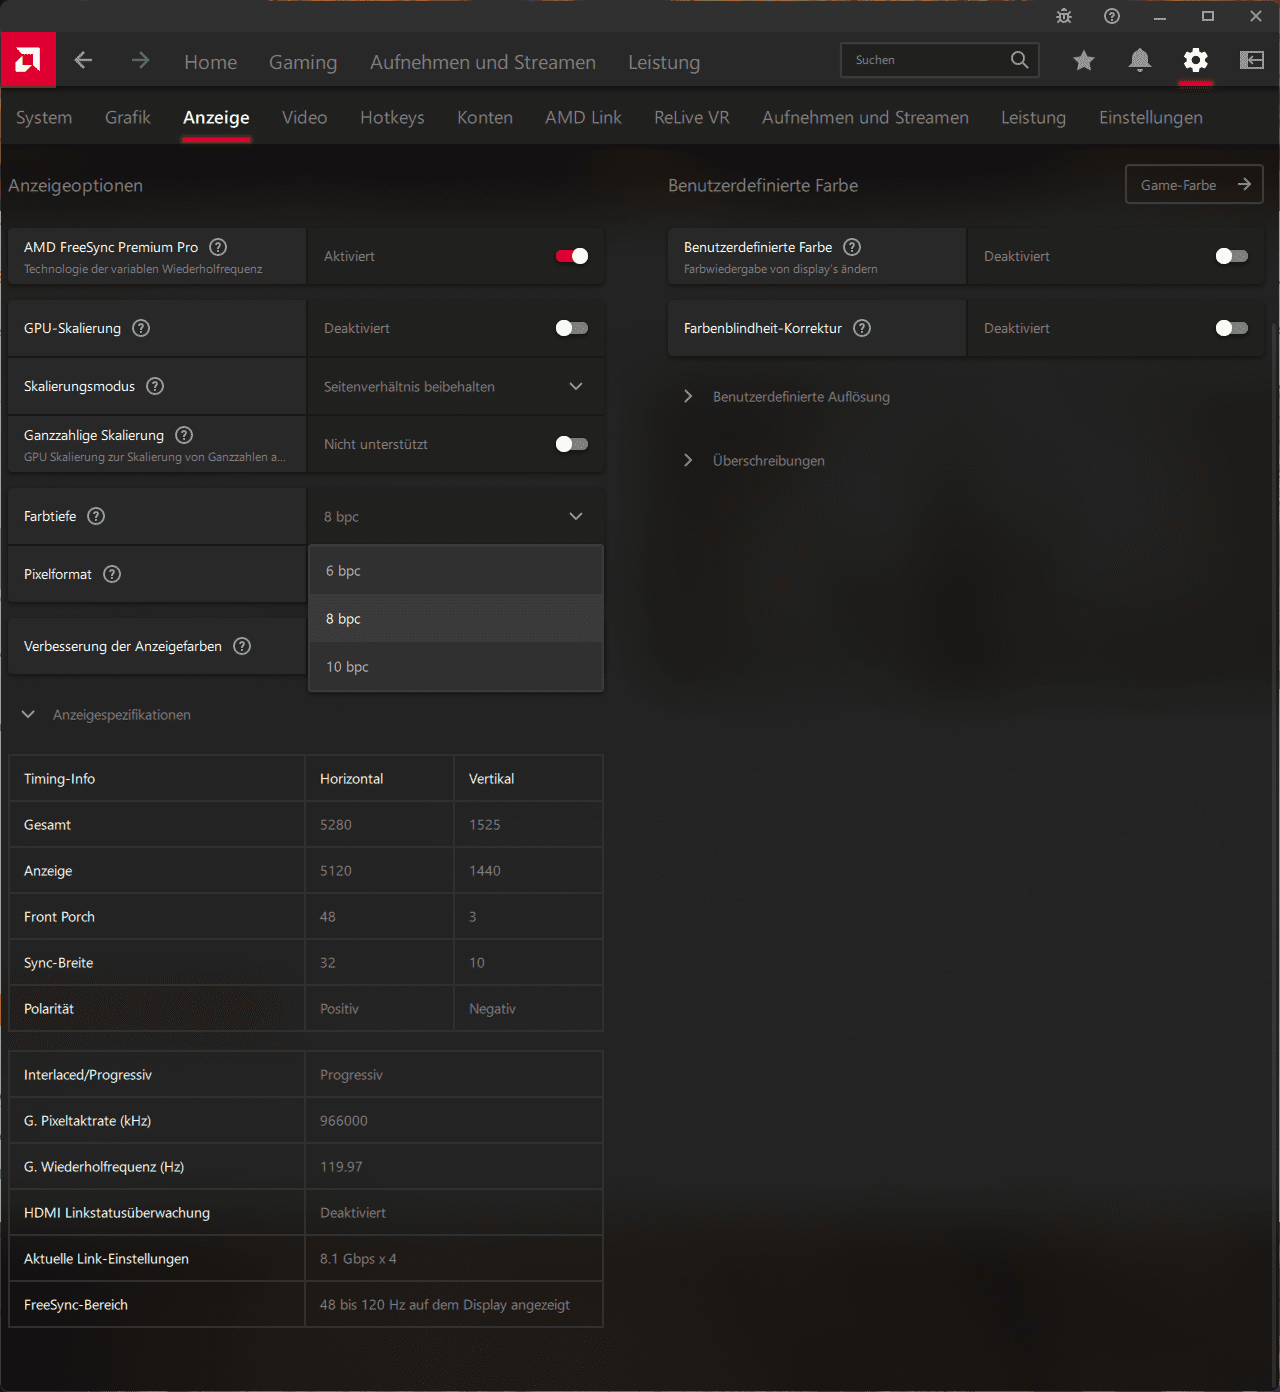The width and height of the screenshot is (1280, 1392).
Task: Switch to the Einstellungen tab
Action: [x=1151, y=117]
